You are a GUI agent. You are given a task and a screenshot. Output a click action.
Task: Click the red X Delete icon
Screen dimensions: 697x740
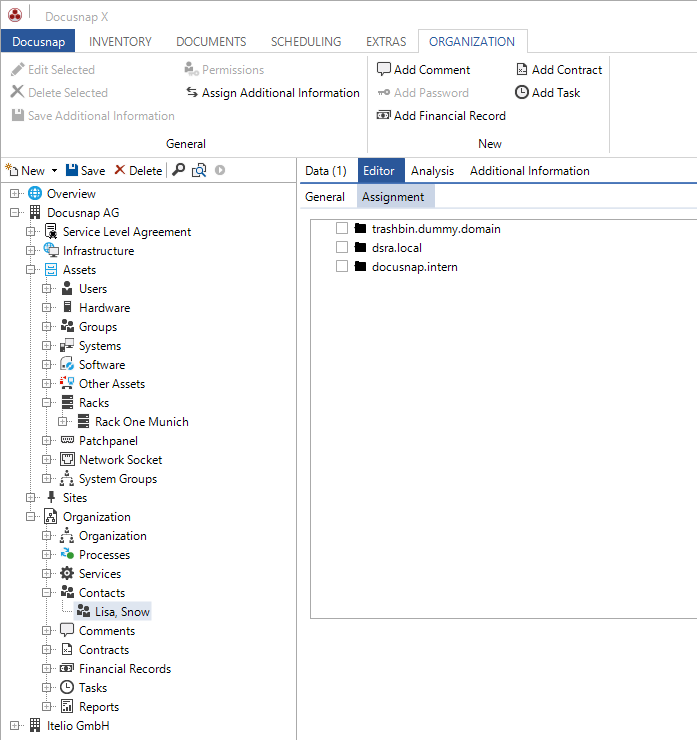pyautogui.click(x=120, y=170)
